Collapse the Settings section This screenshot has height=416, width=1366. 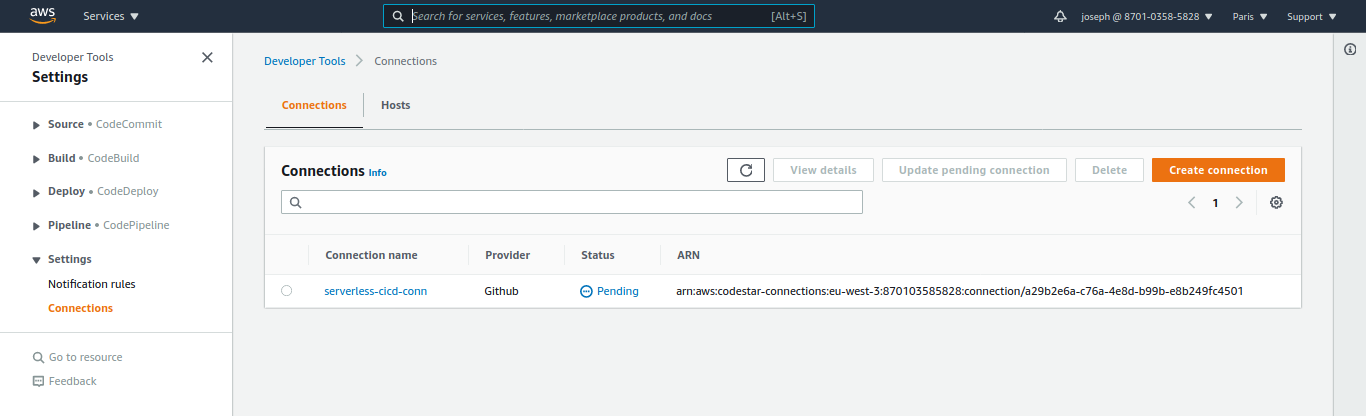(x=37, y=260)
